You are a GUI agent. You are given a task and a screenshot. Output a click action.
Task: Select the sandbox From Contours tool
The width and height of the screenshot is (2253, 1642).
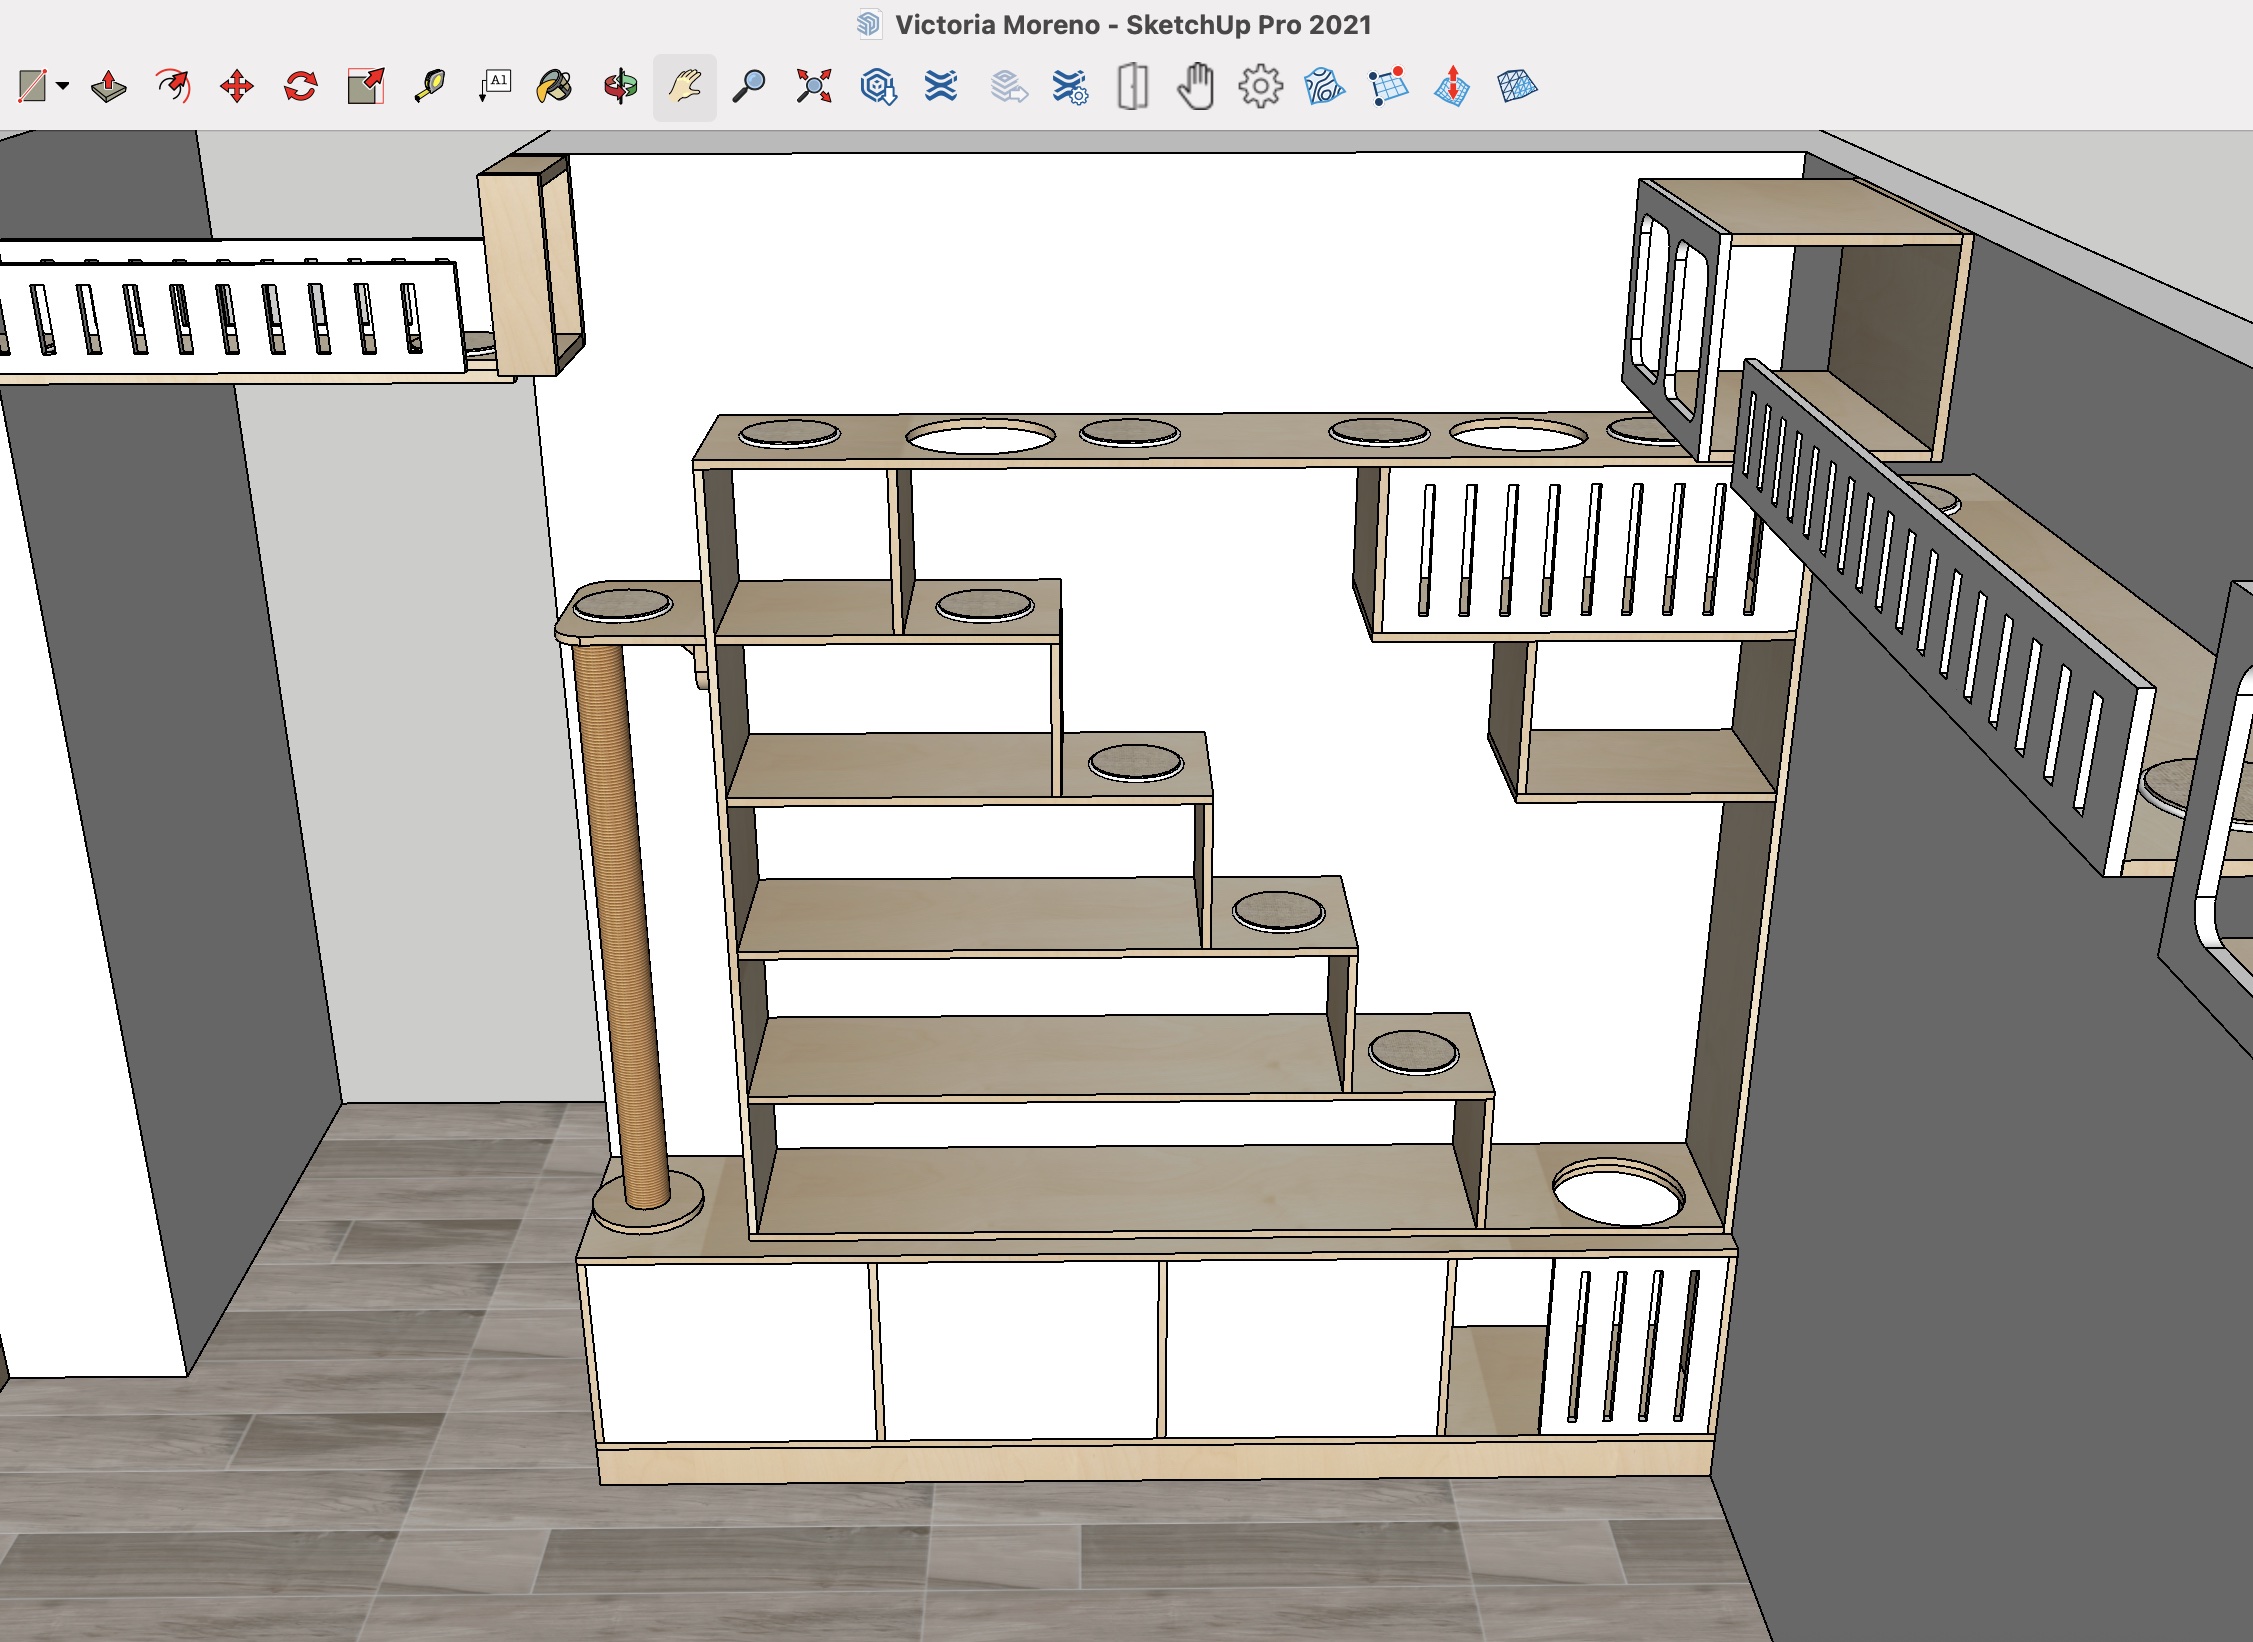coord(1325,86)
